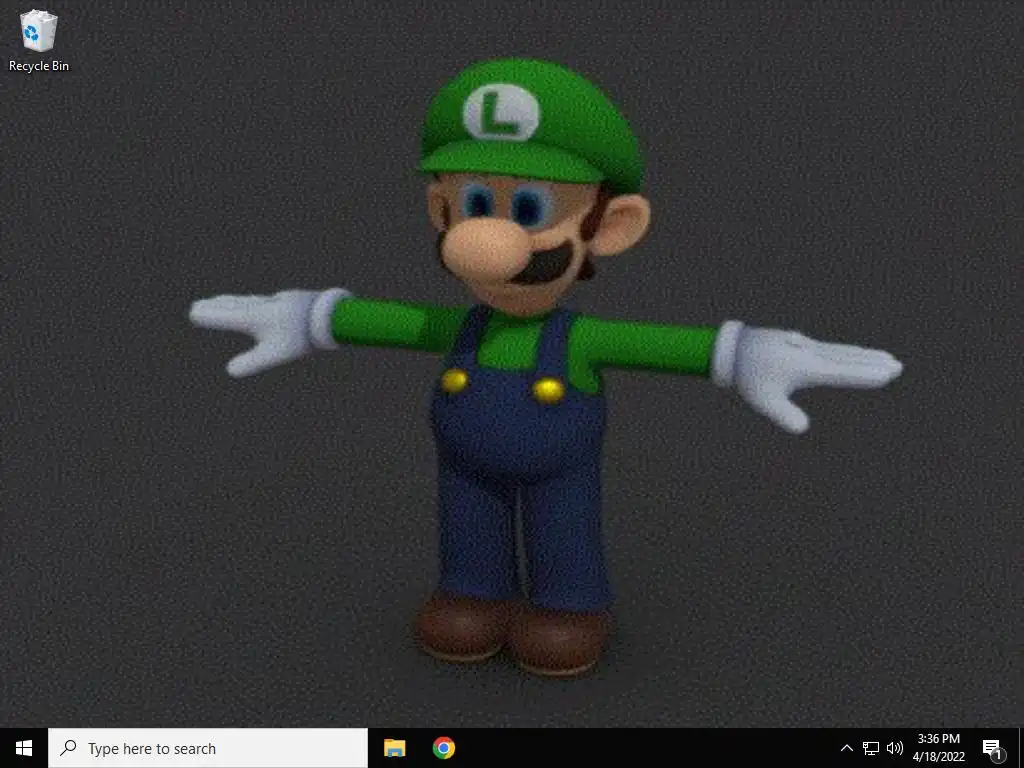Open File Explorer from the taskbar
The image size is (1024, 768).
pos(394,748)
